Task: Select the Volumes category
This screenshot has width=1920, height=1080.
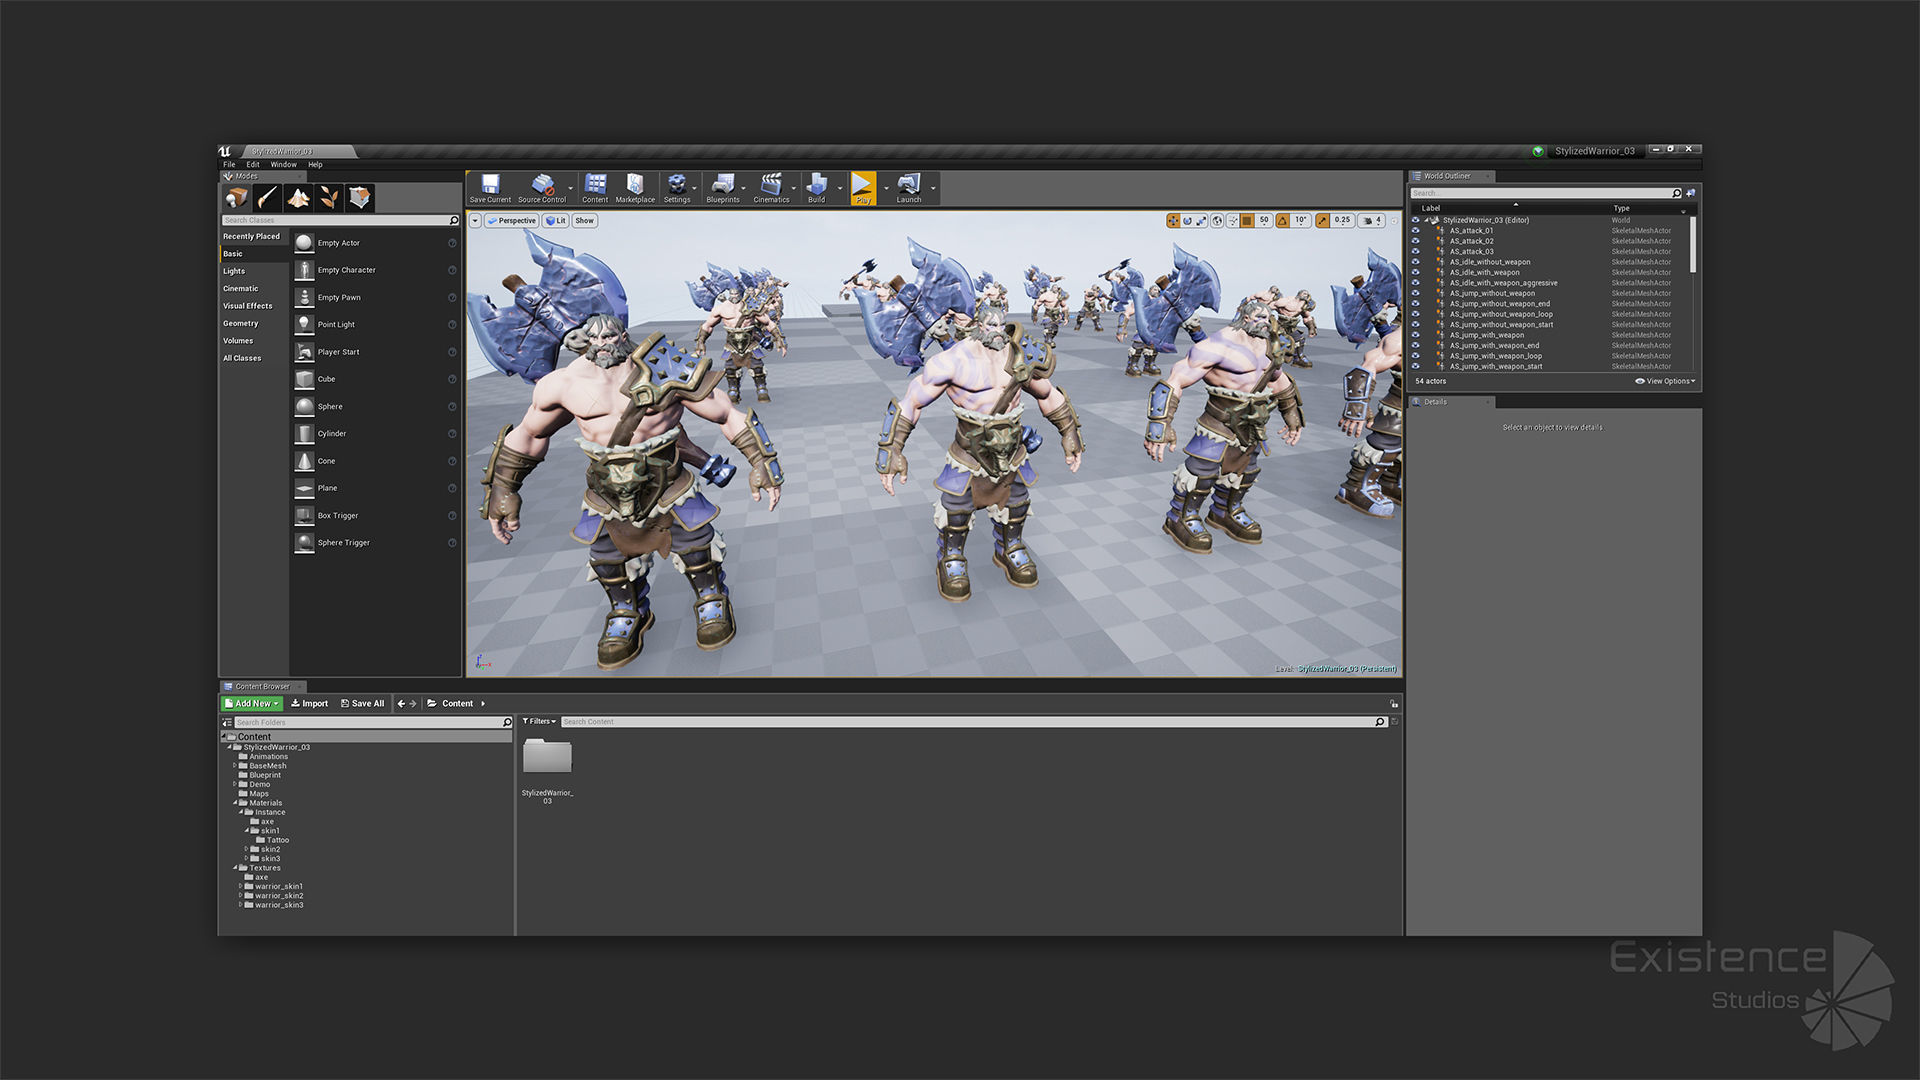Action: (254, 341)
